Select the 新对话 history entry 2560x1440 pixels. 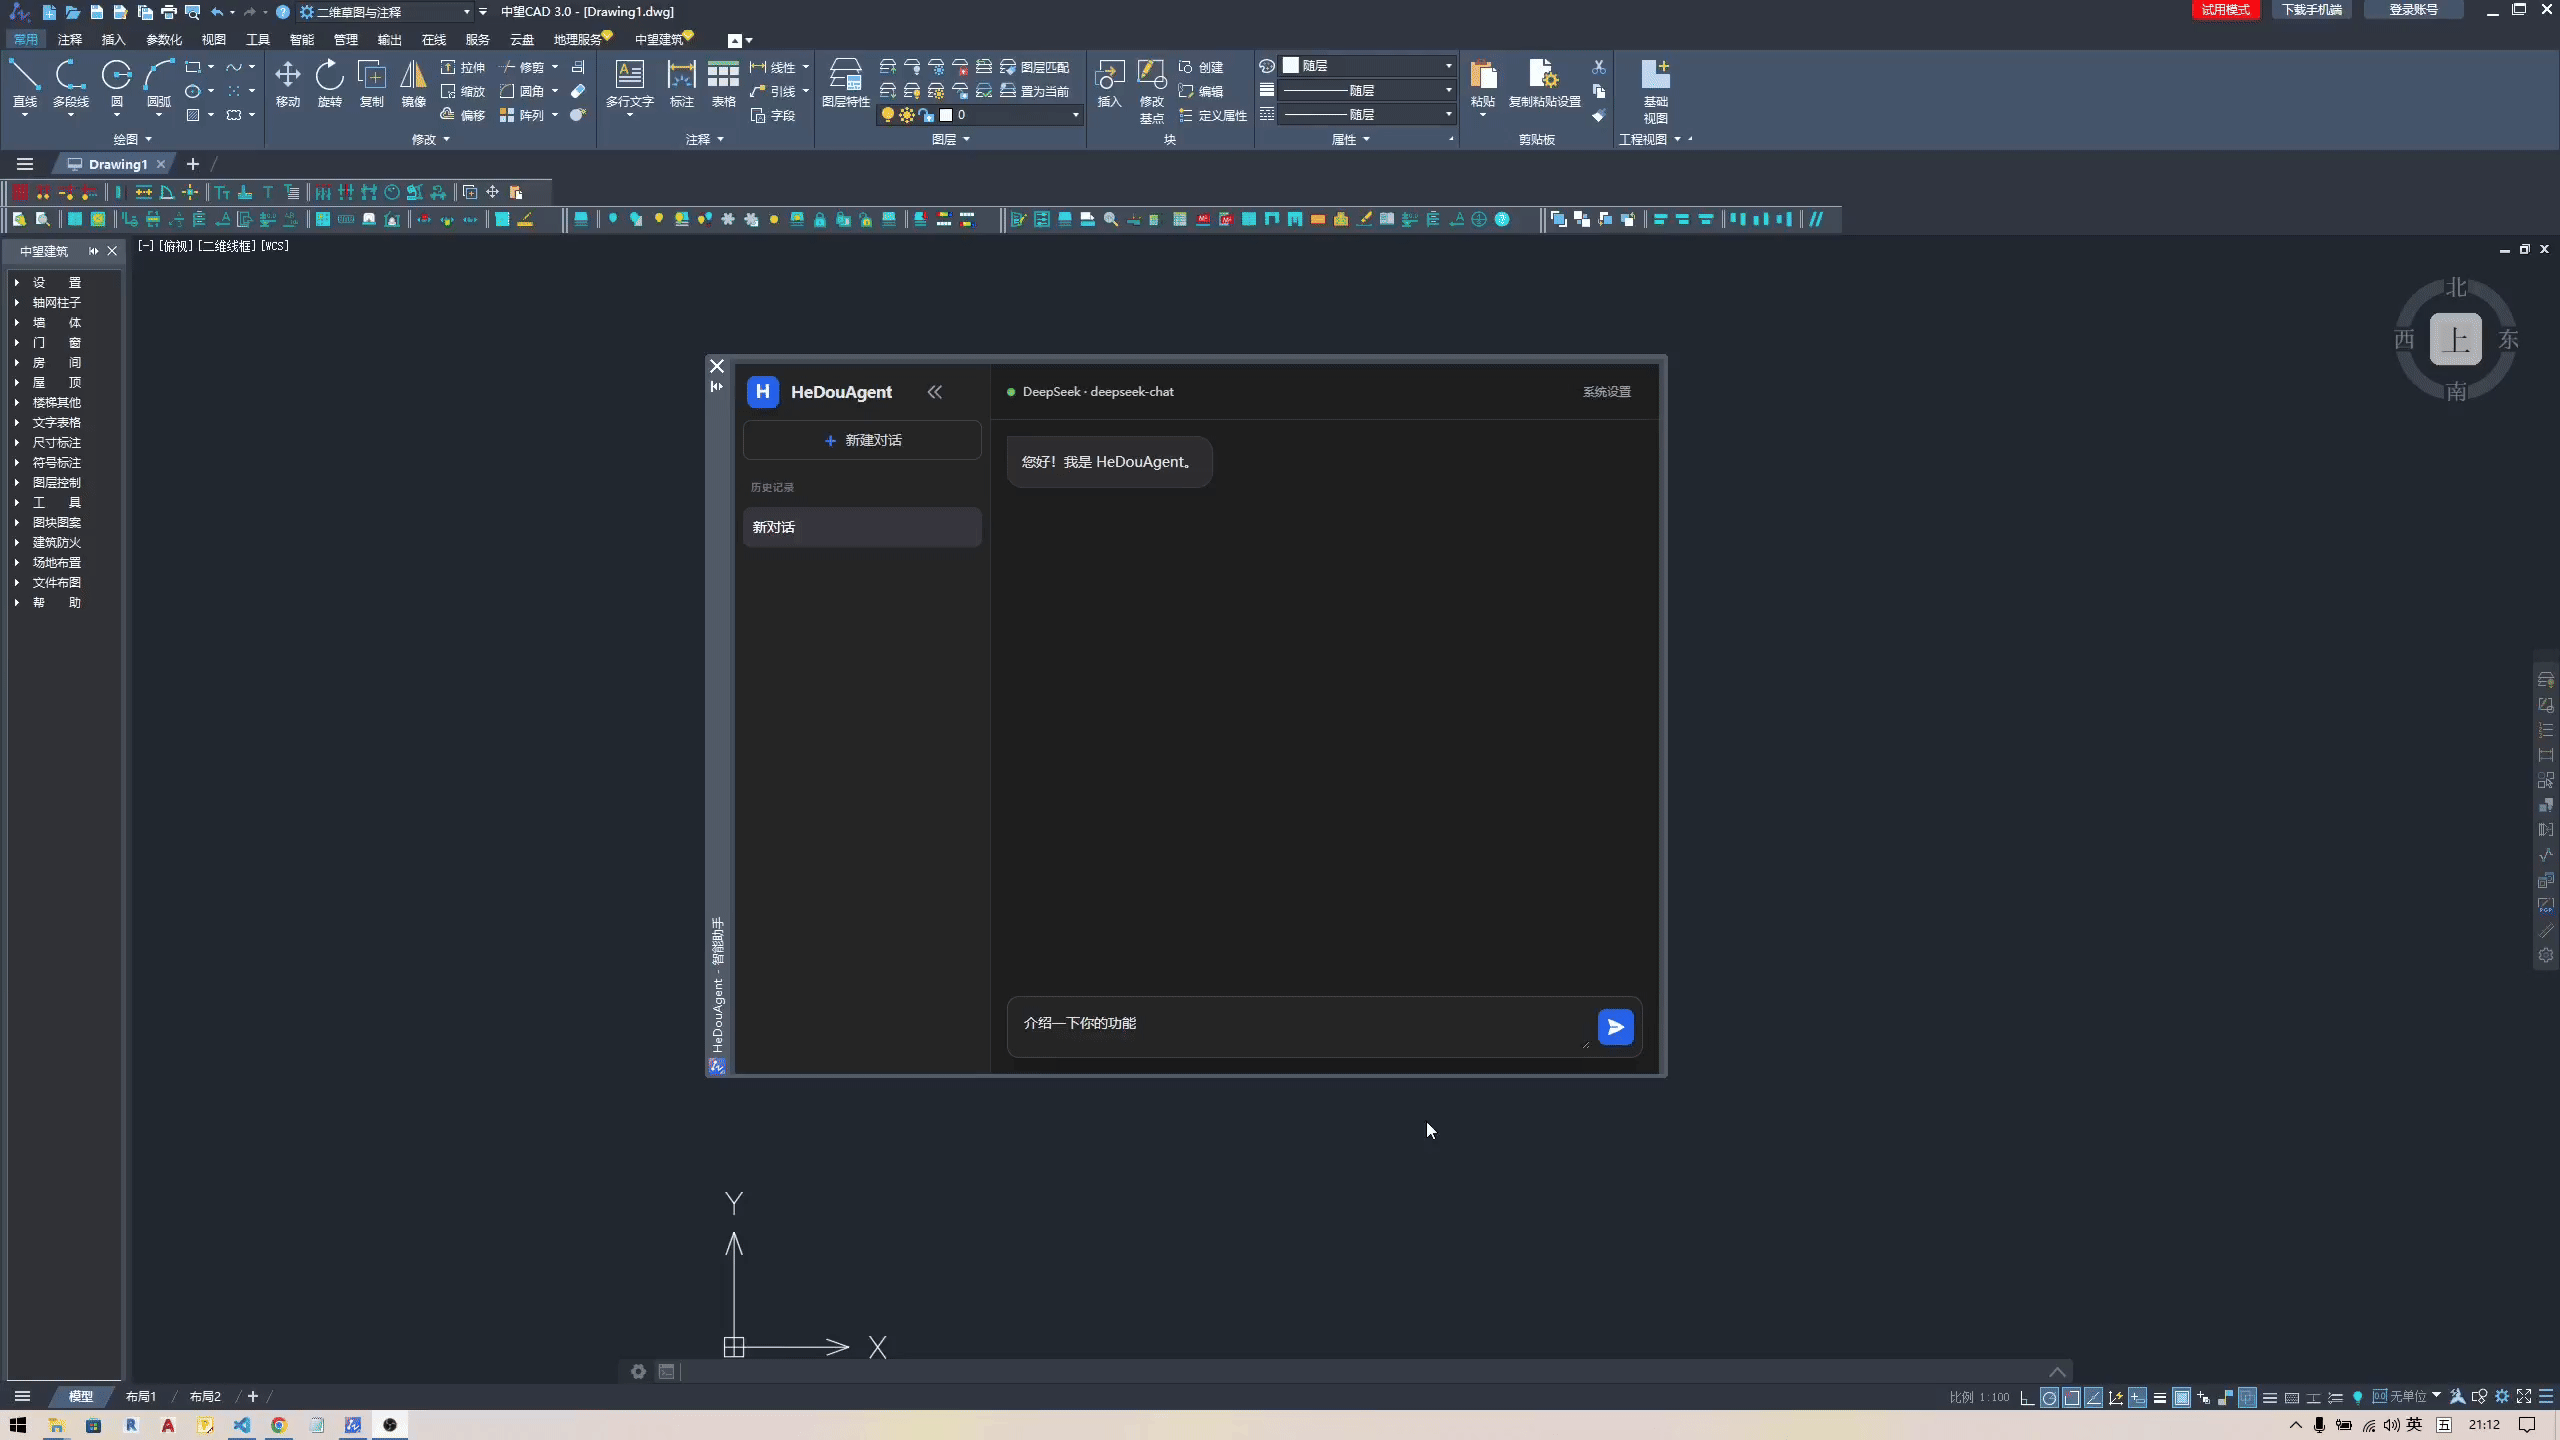click(862, 527)
